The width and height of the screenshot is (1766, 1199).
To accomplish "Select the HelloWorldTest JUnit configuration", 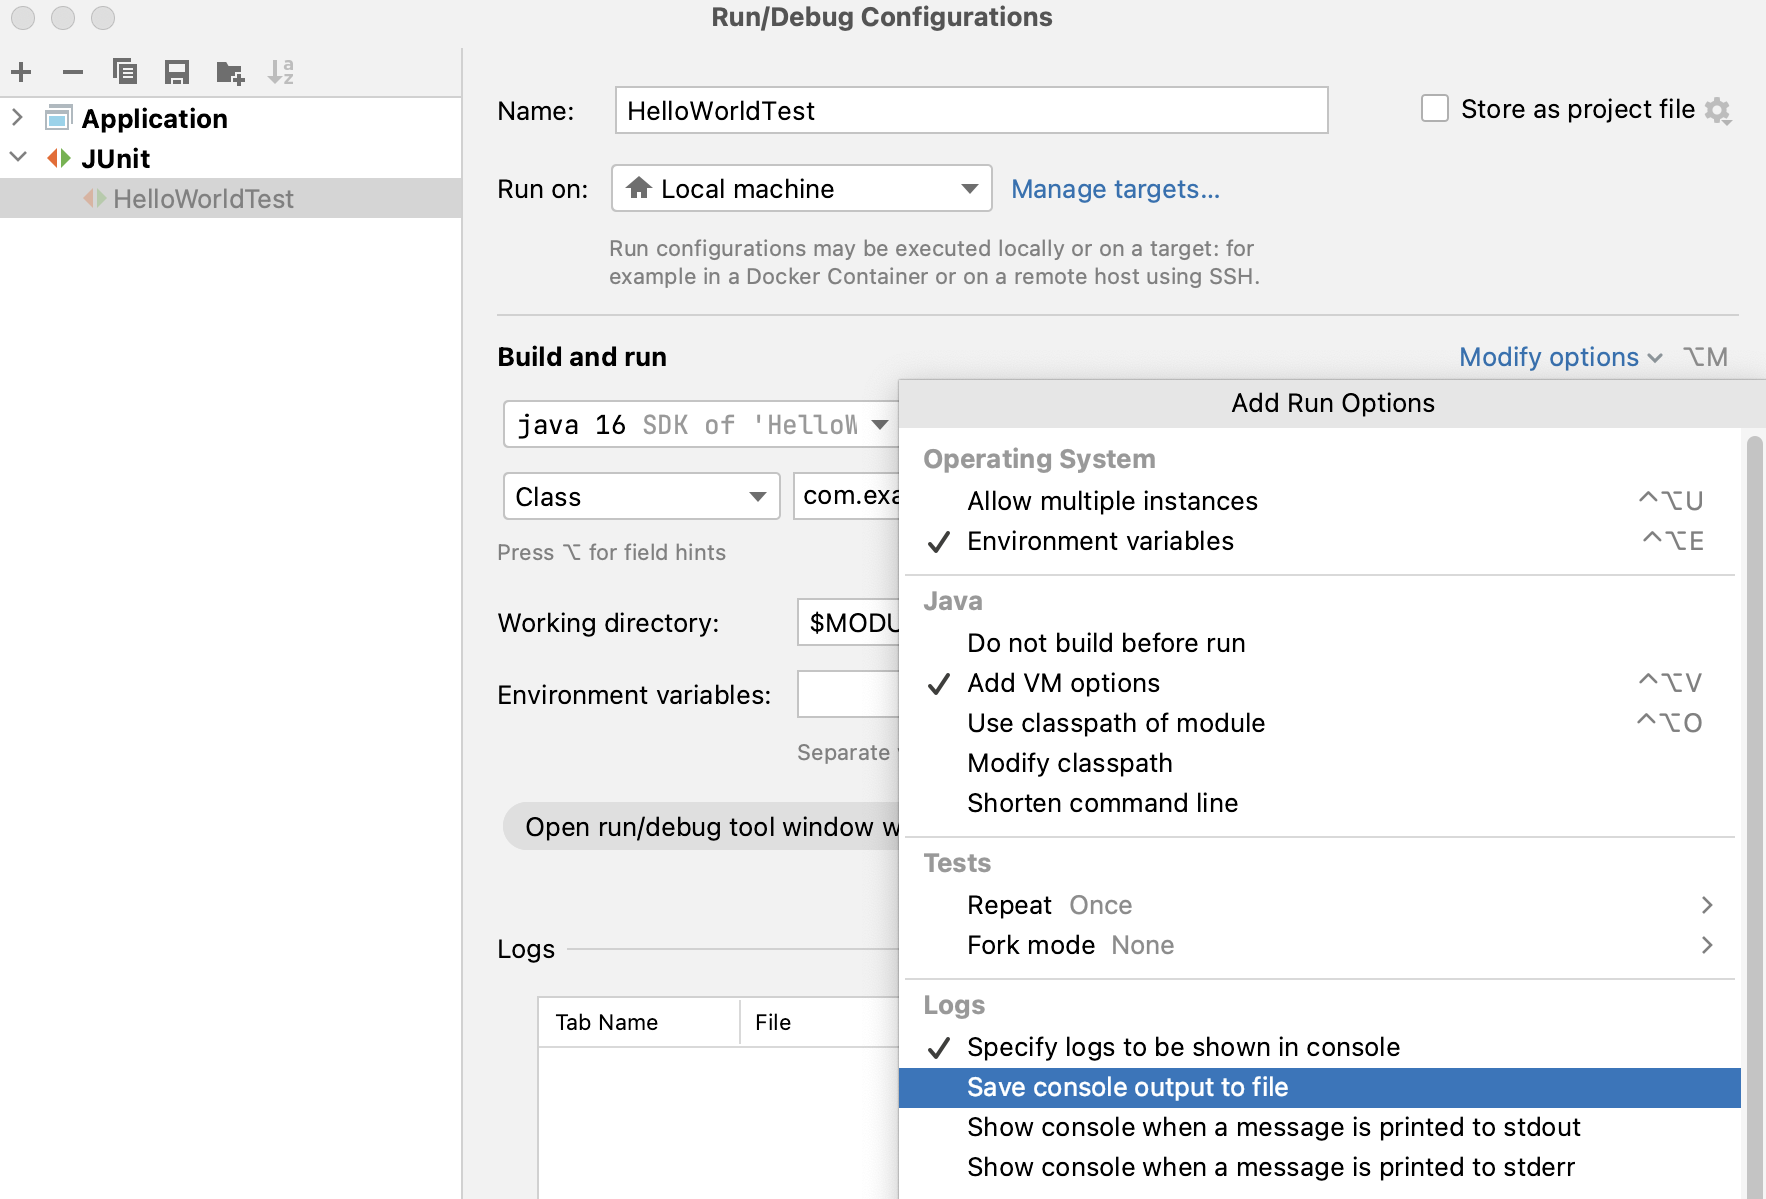I will click(203, 199).
